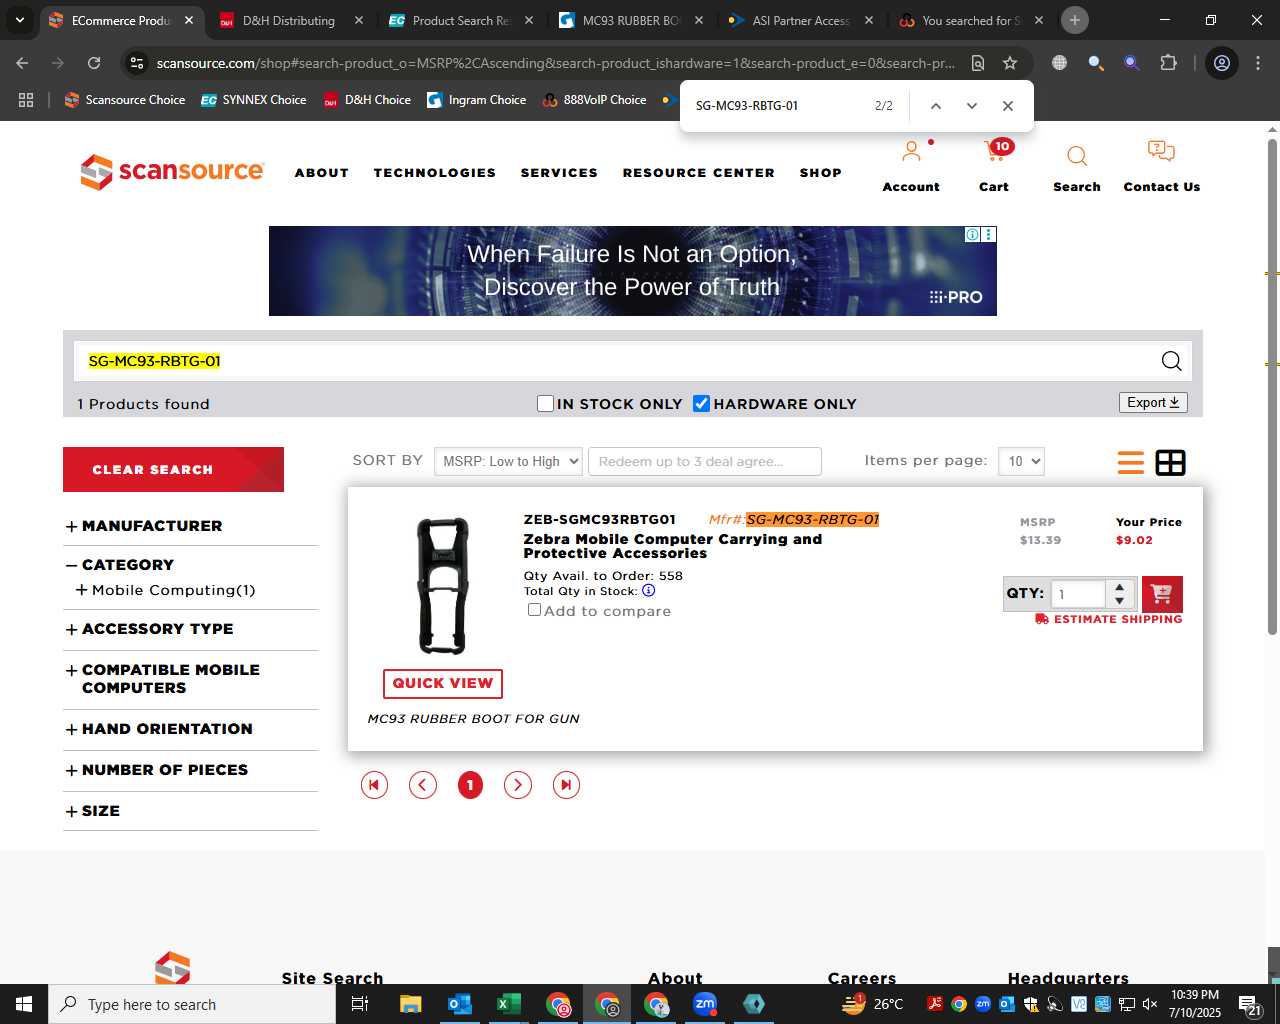Reload the current page
Screen dimensions: 1280x1024
coord(94,63)
